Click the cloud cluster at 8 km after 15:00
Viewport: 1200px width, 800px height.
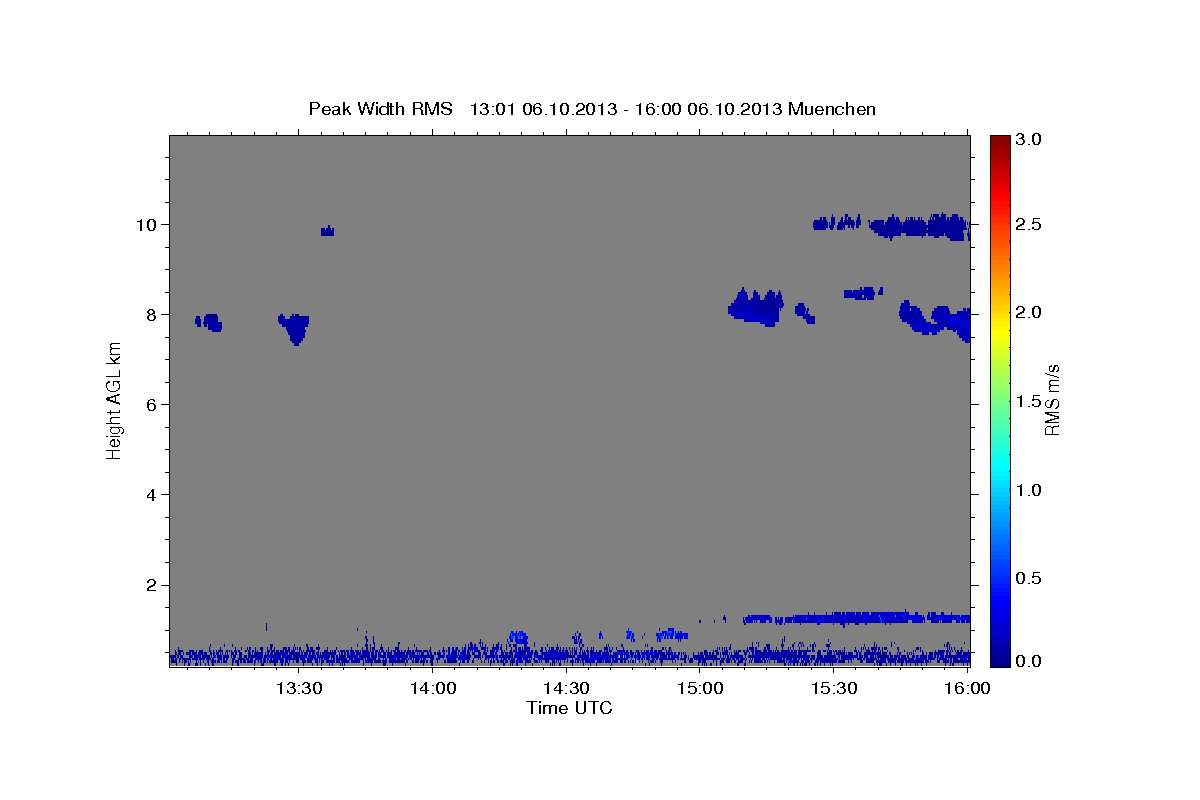(756, 308)
